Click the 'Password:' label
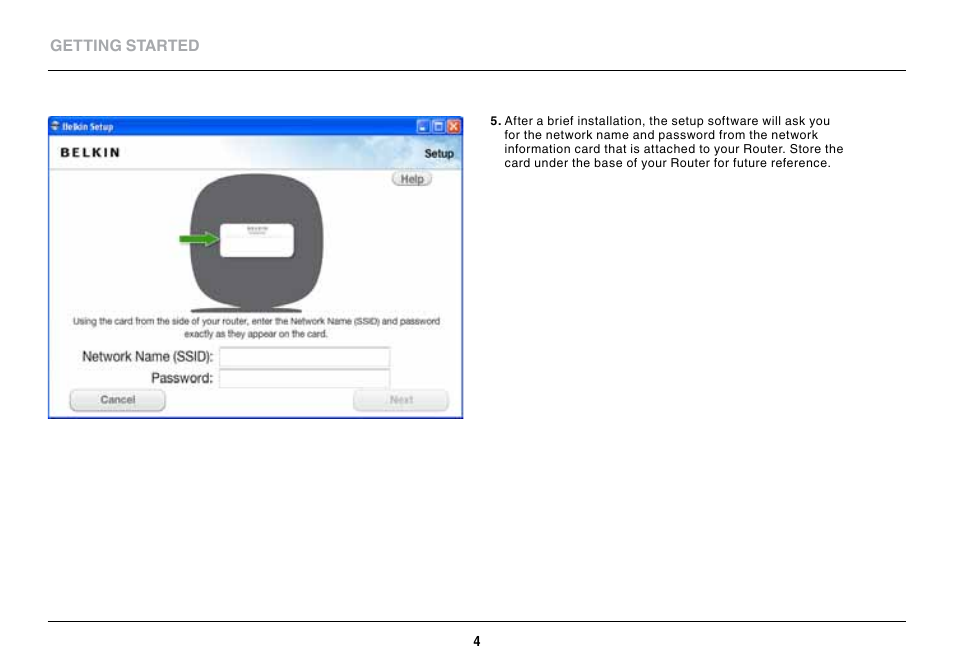 pyautogui.click(x=182, y=378)
